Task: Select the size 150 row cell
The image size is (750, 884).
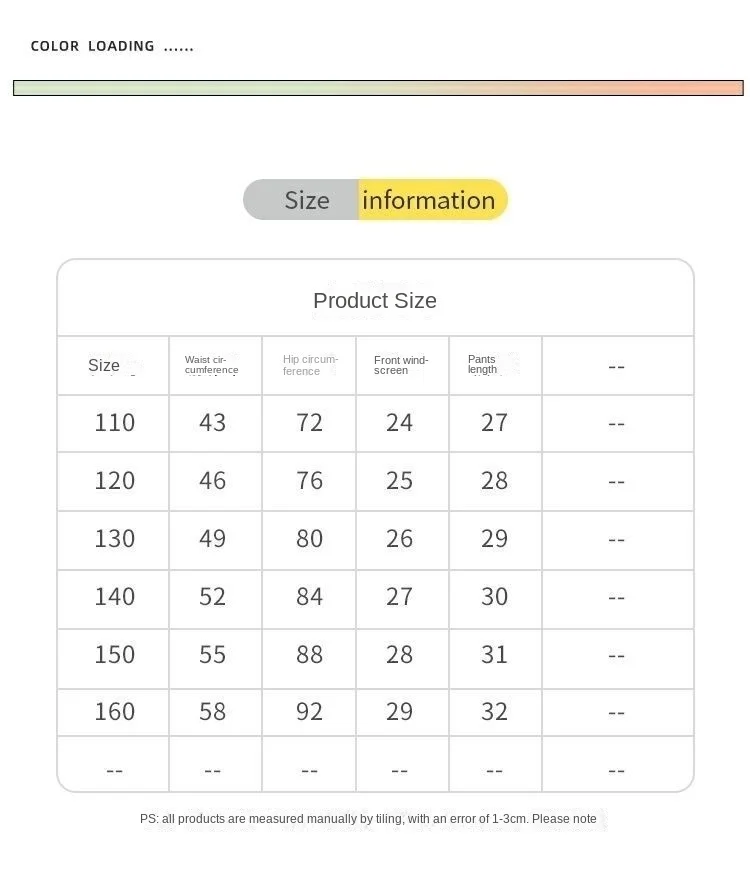Action: (114, 655)
